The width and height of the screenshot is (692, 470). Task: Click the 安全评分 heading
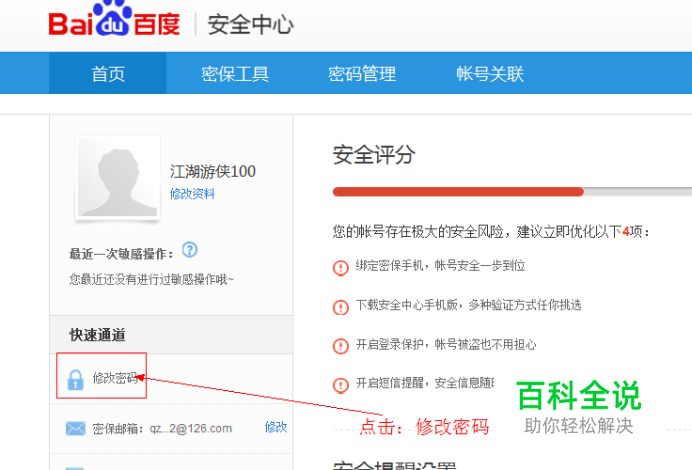(x=374, y=154)
